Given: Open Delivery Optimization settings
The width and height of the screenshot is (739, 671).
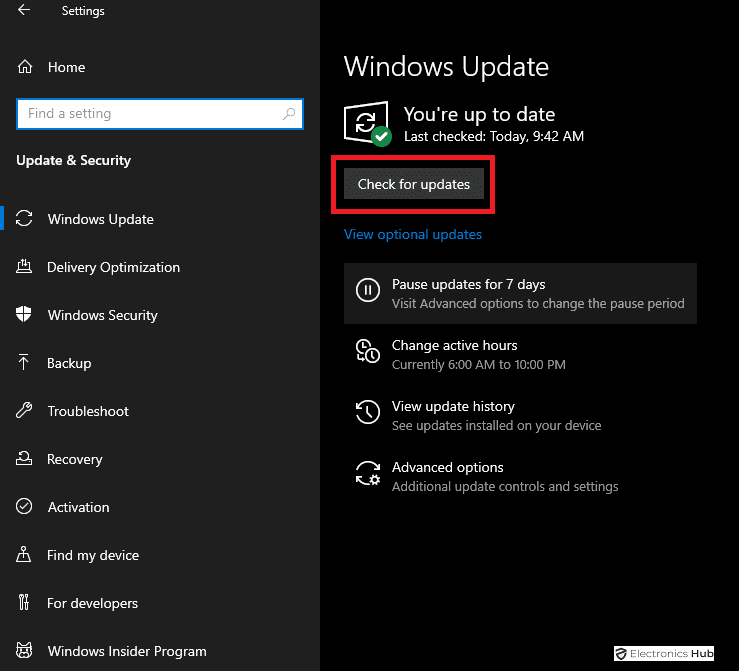Looking at the screenshot, I should (113, 267).
